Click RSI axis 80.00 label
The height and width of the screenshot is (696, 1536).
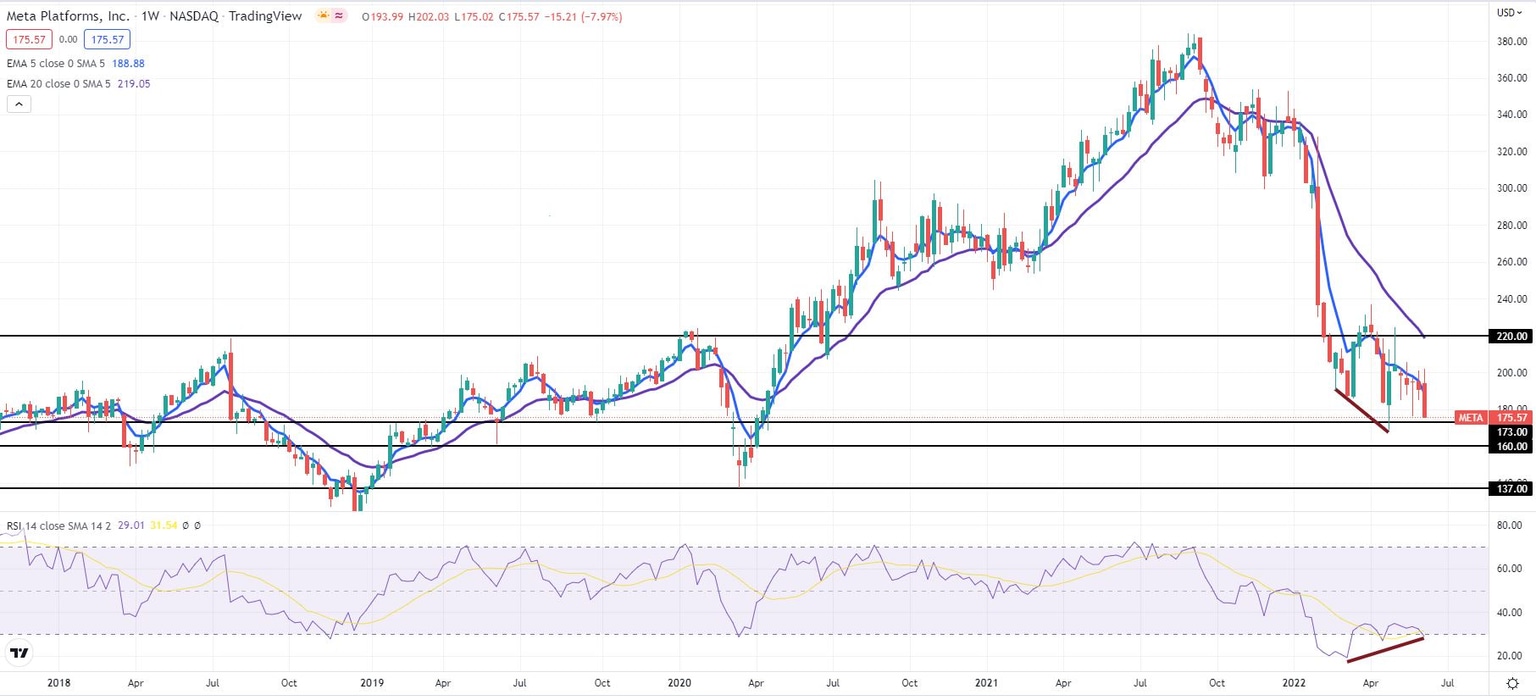click(1510, 524)
